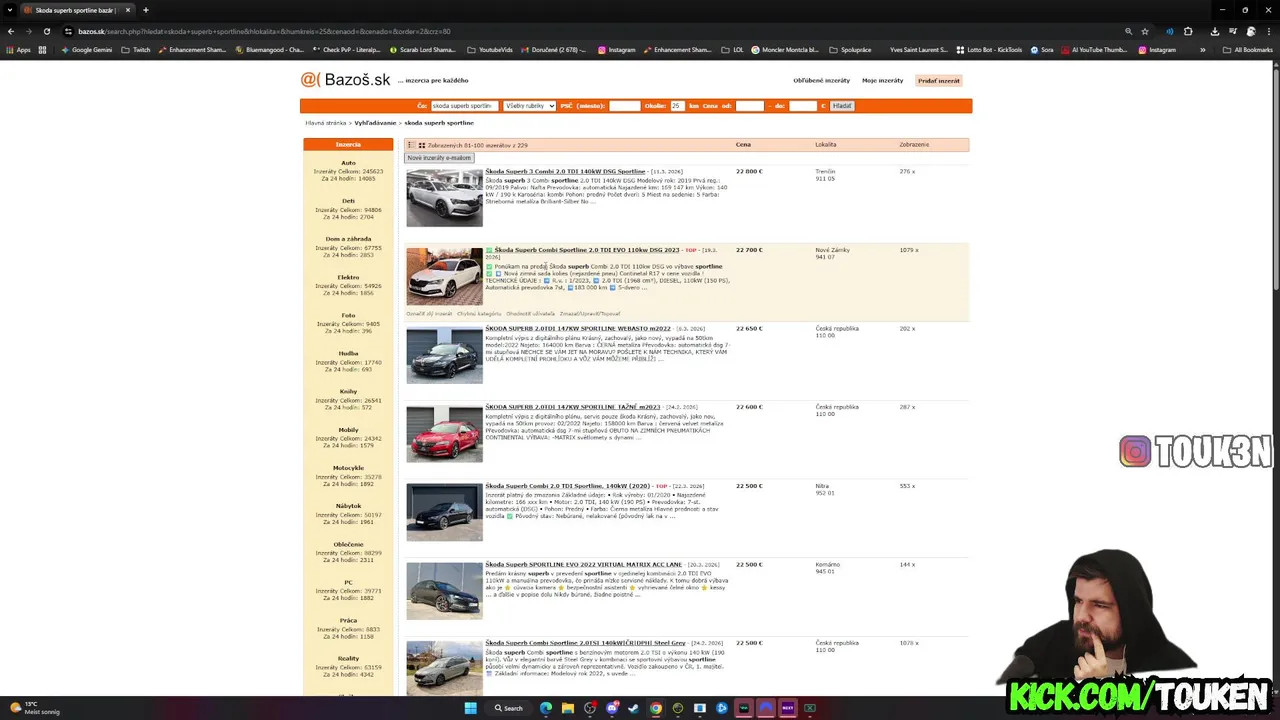Expand the All Bookmarks folder

point(1248,49)
